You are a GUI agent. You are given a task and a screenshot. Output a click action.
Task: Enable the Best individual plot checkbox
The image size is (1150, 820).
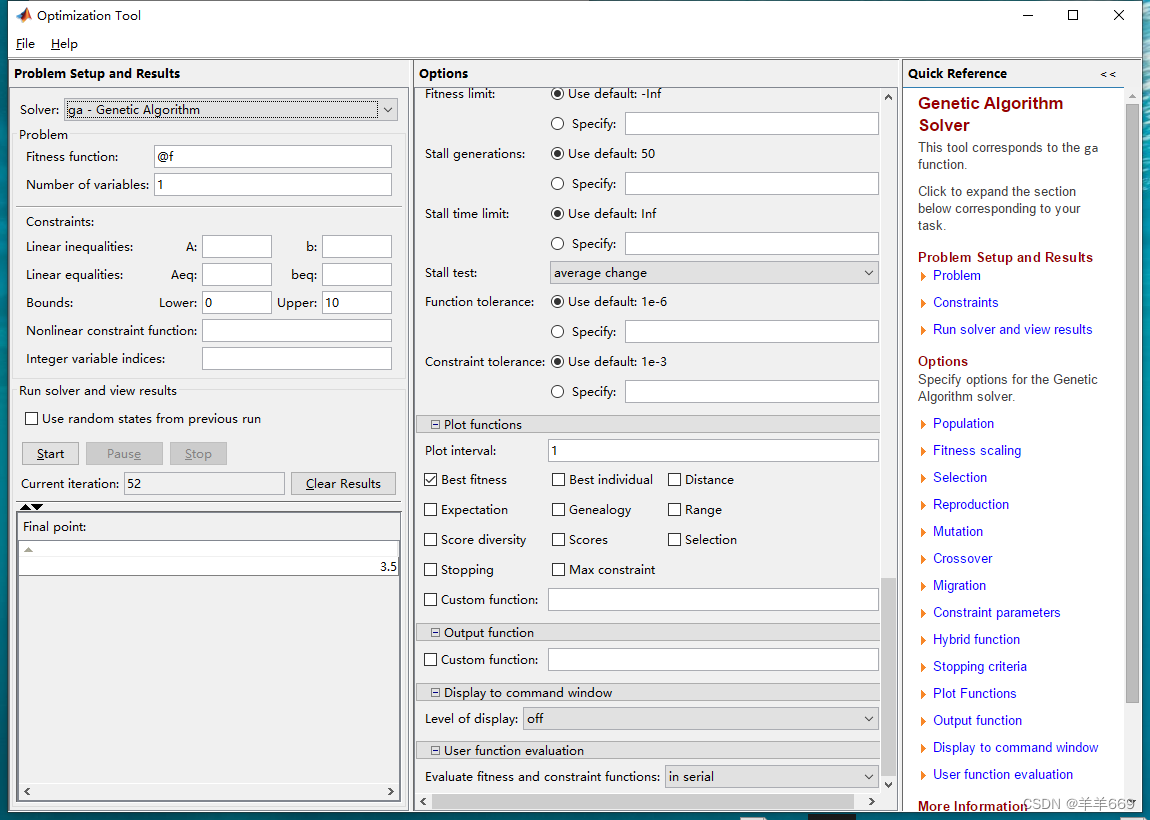tap(559, 480)
